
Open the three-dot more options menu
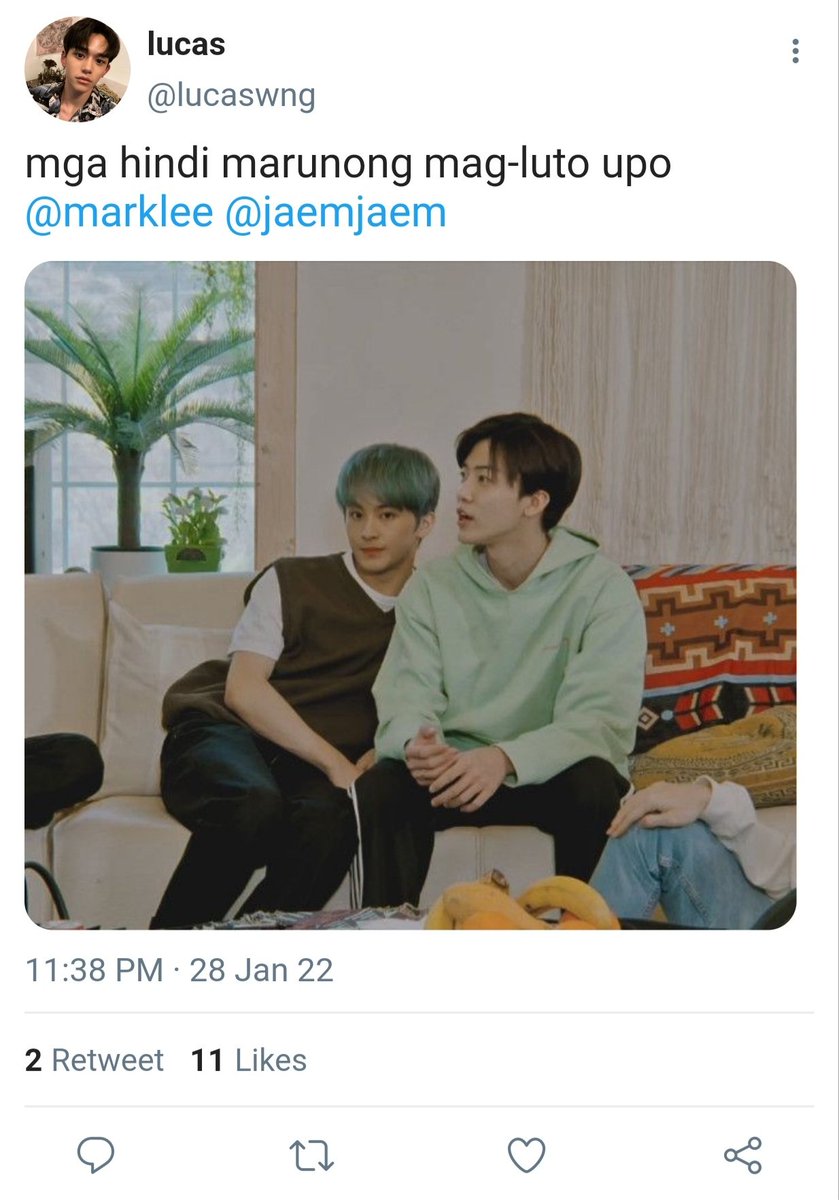[x=795, y=51]
